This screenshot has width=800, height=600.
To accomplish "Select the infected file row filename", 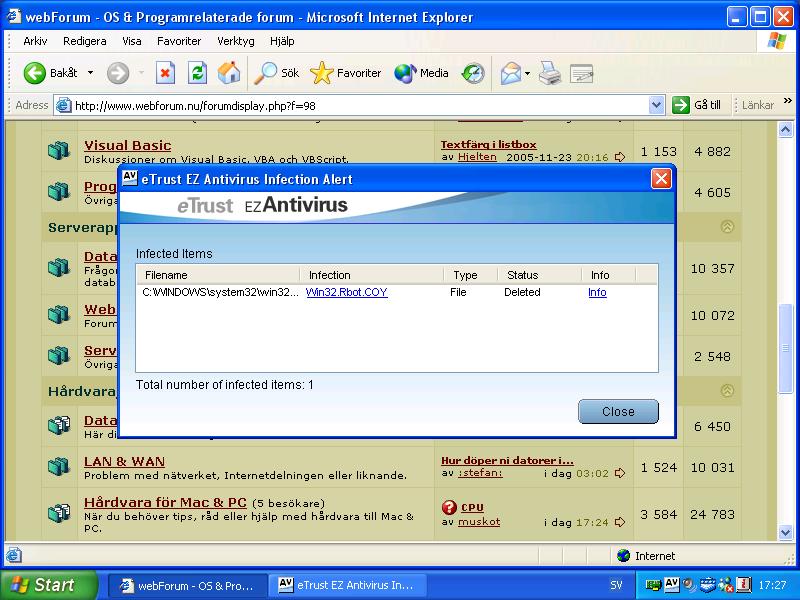I will point(220,292).
